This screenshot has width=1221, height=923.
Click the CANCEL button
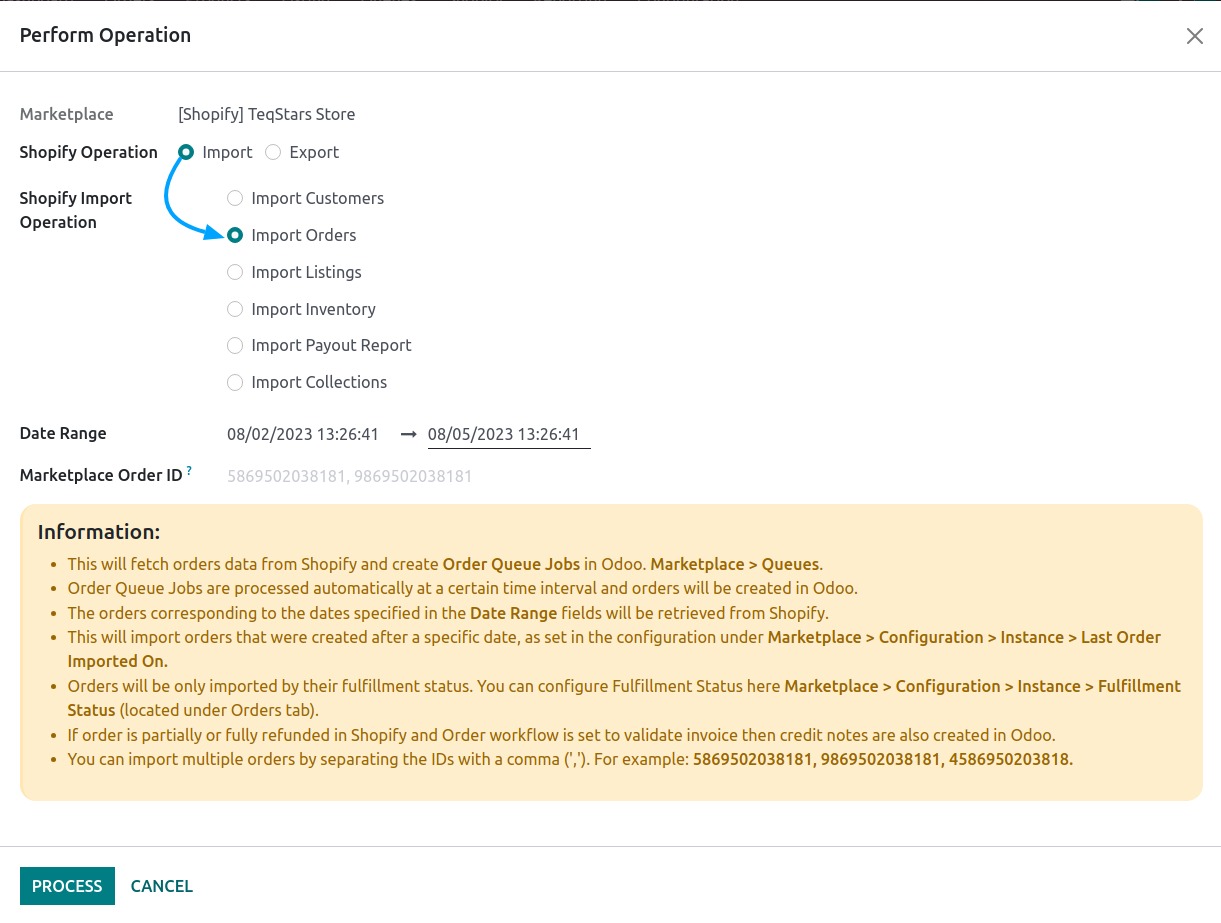point(162,886)
